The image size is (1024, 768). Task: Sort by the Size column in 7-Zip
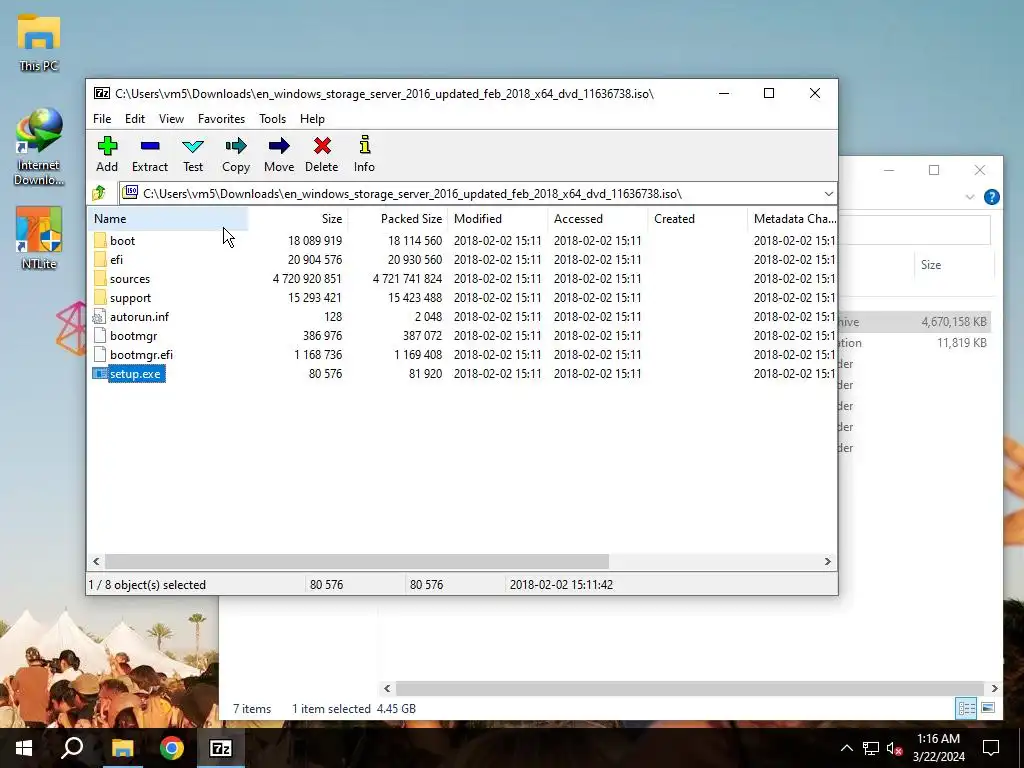click(298, 219)
